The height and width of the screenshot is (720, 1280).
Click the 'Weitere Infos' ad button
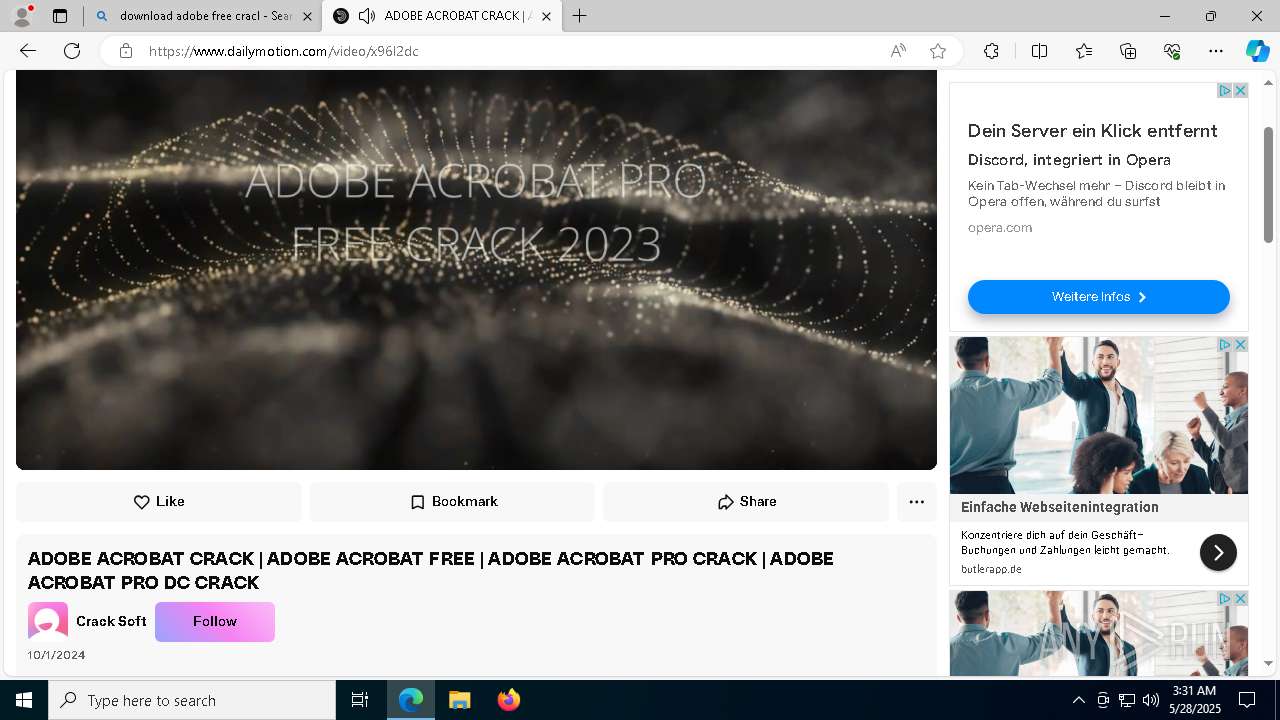(1098, 297)
